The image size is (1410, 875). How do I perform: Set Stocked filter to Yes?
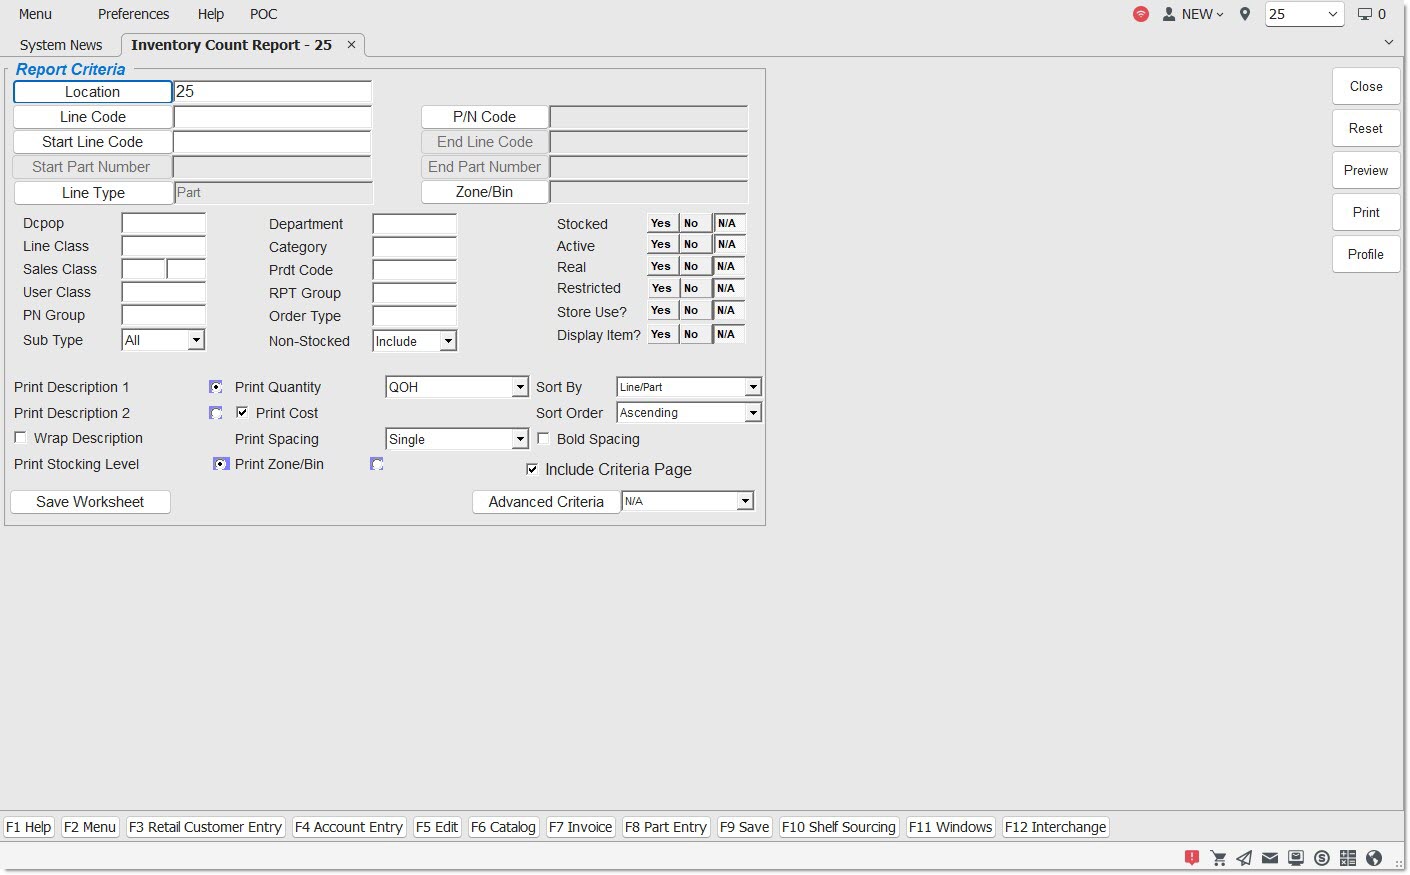(661, 223)
